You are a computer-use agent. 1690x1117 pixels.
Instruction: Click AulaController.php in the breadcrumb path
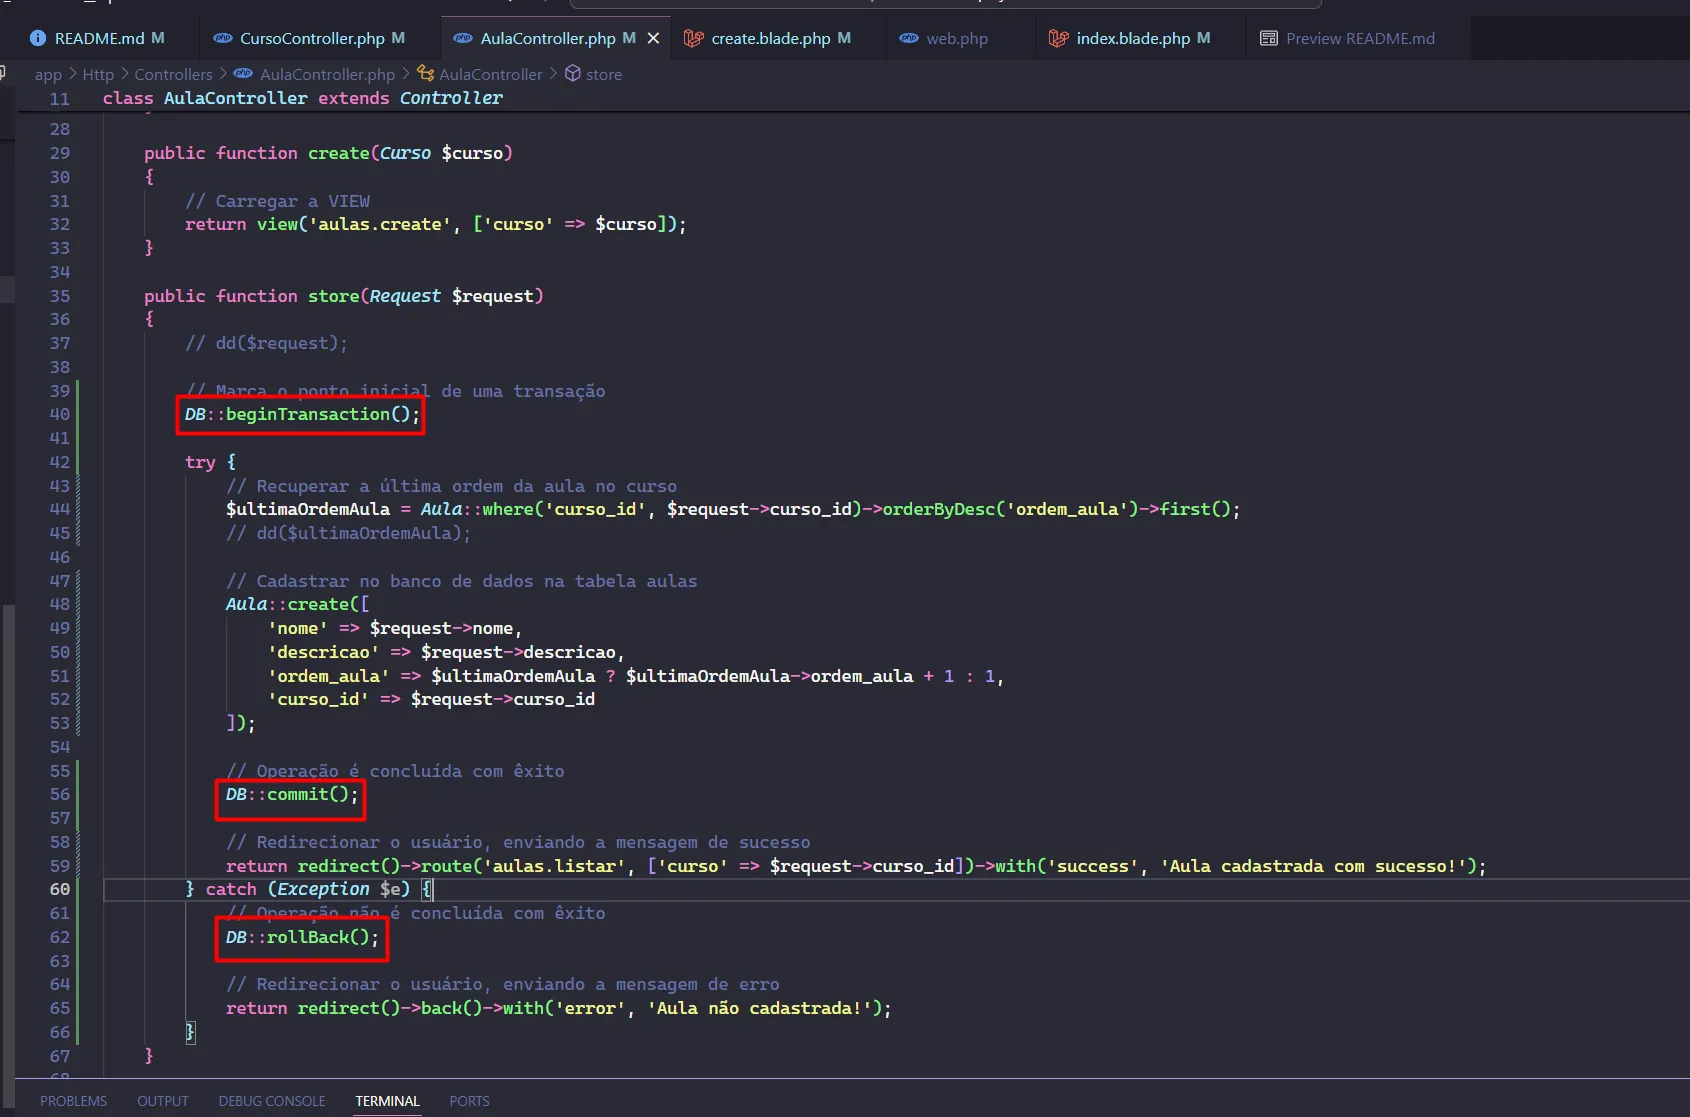tap(327, 74)
